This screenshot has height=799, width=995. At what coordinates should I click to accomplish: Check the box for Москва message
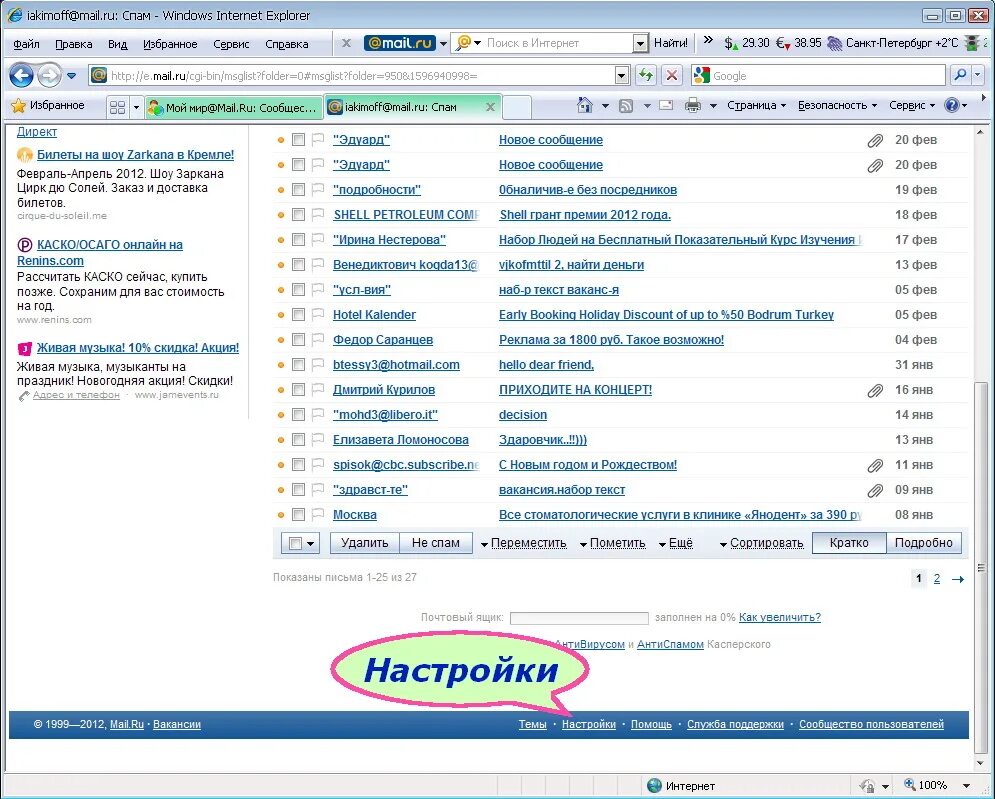click(x=298, y=515)
